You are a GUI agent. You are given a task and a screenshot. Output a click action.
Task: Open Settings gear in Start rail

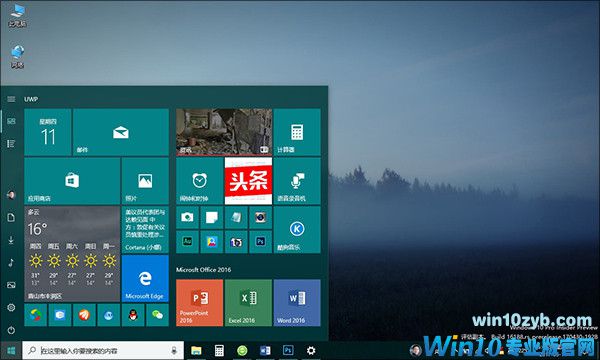pyautogui.click(x=11, y=307)
